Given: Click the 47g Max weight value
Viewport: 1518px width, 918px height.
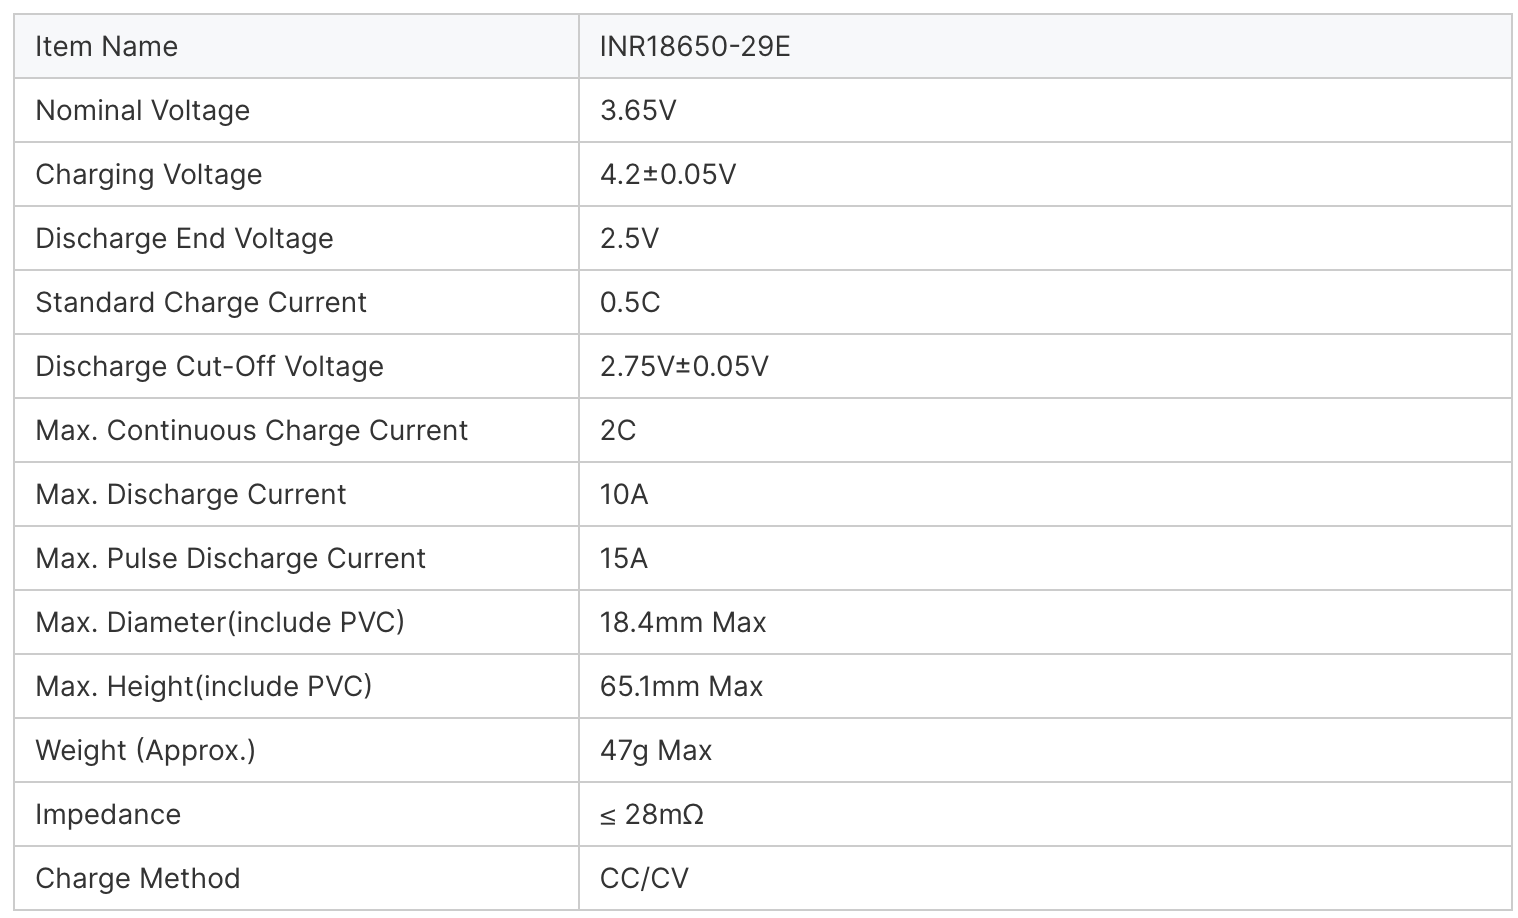Looking at the screenshot, I should pos(655,750).
